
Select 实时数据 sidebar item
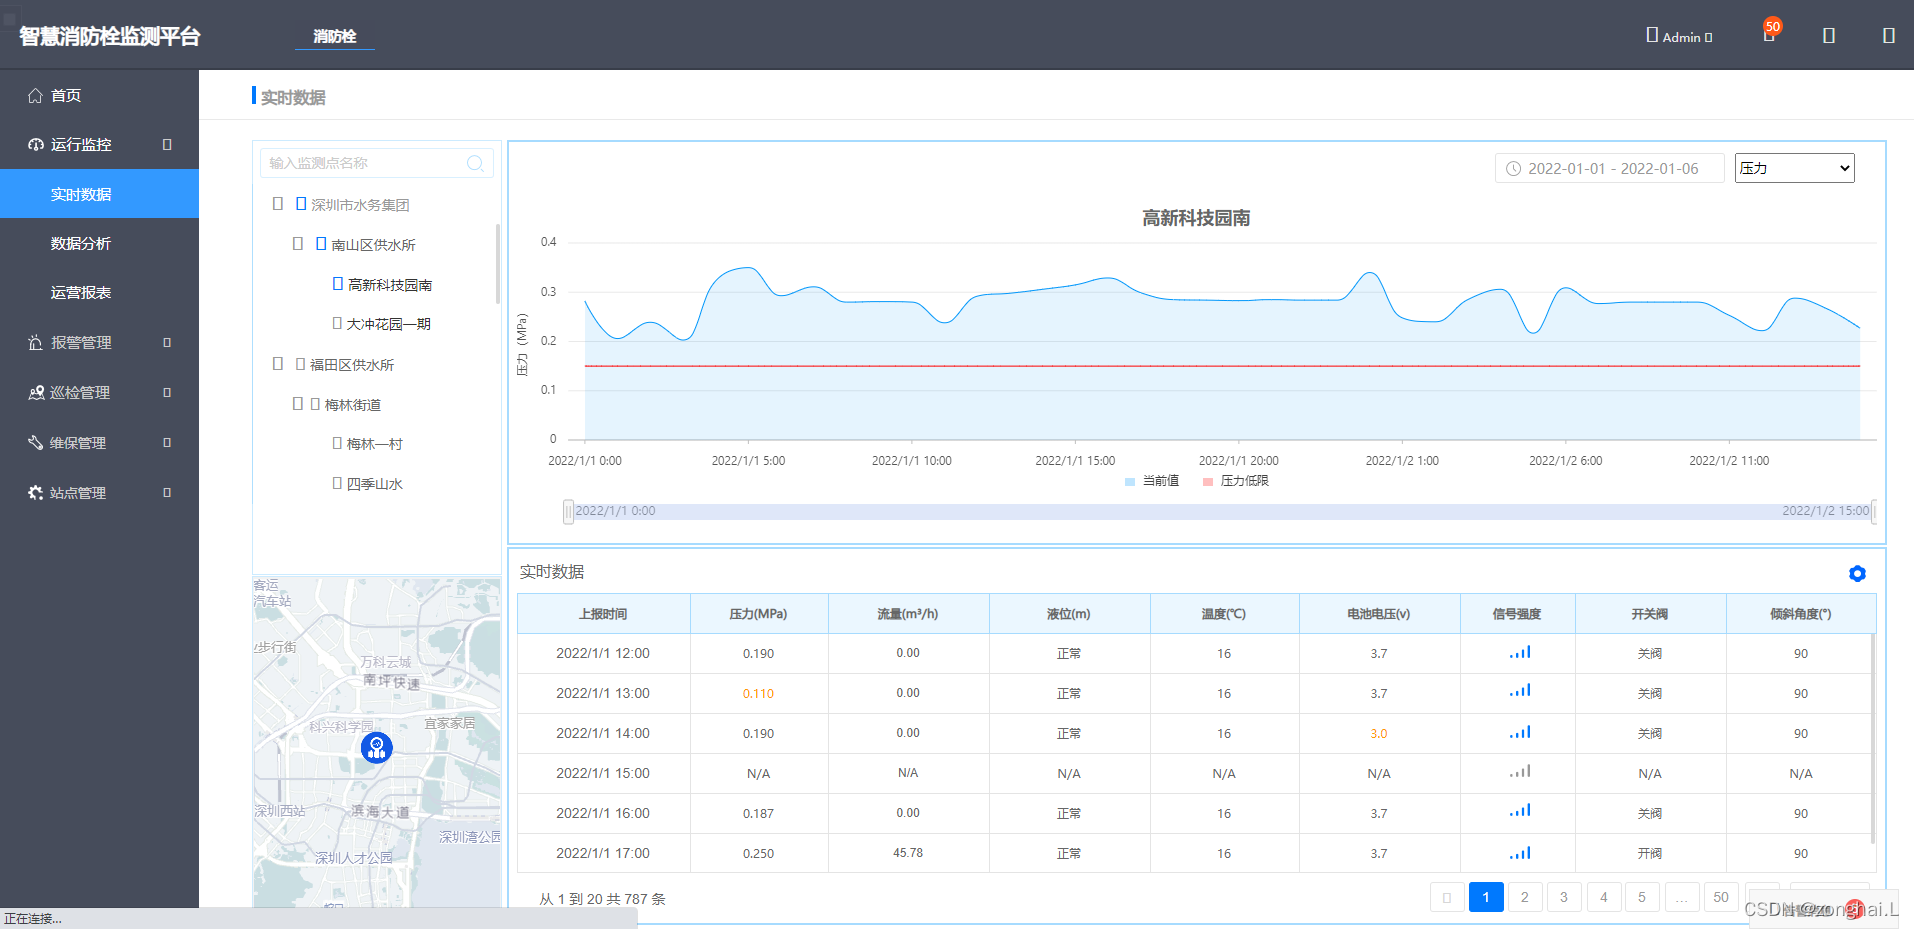(99, 194)
